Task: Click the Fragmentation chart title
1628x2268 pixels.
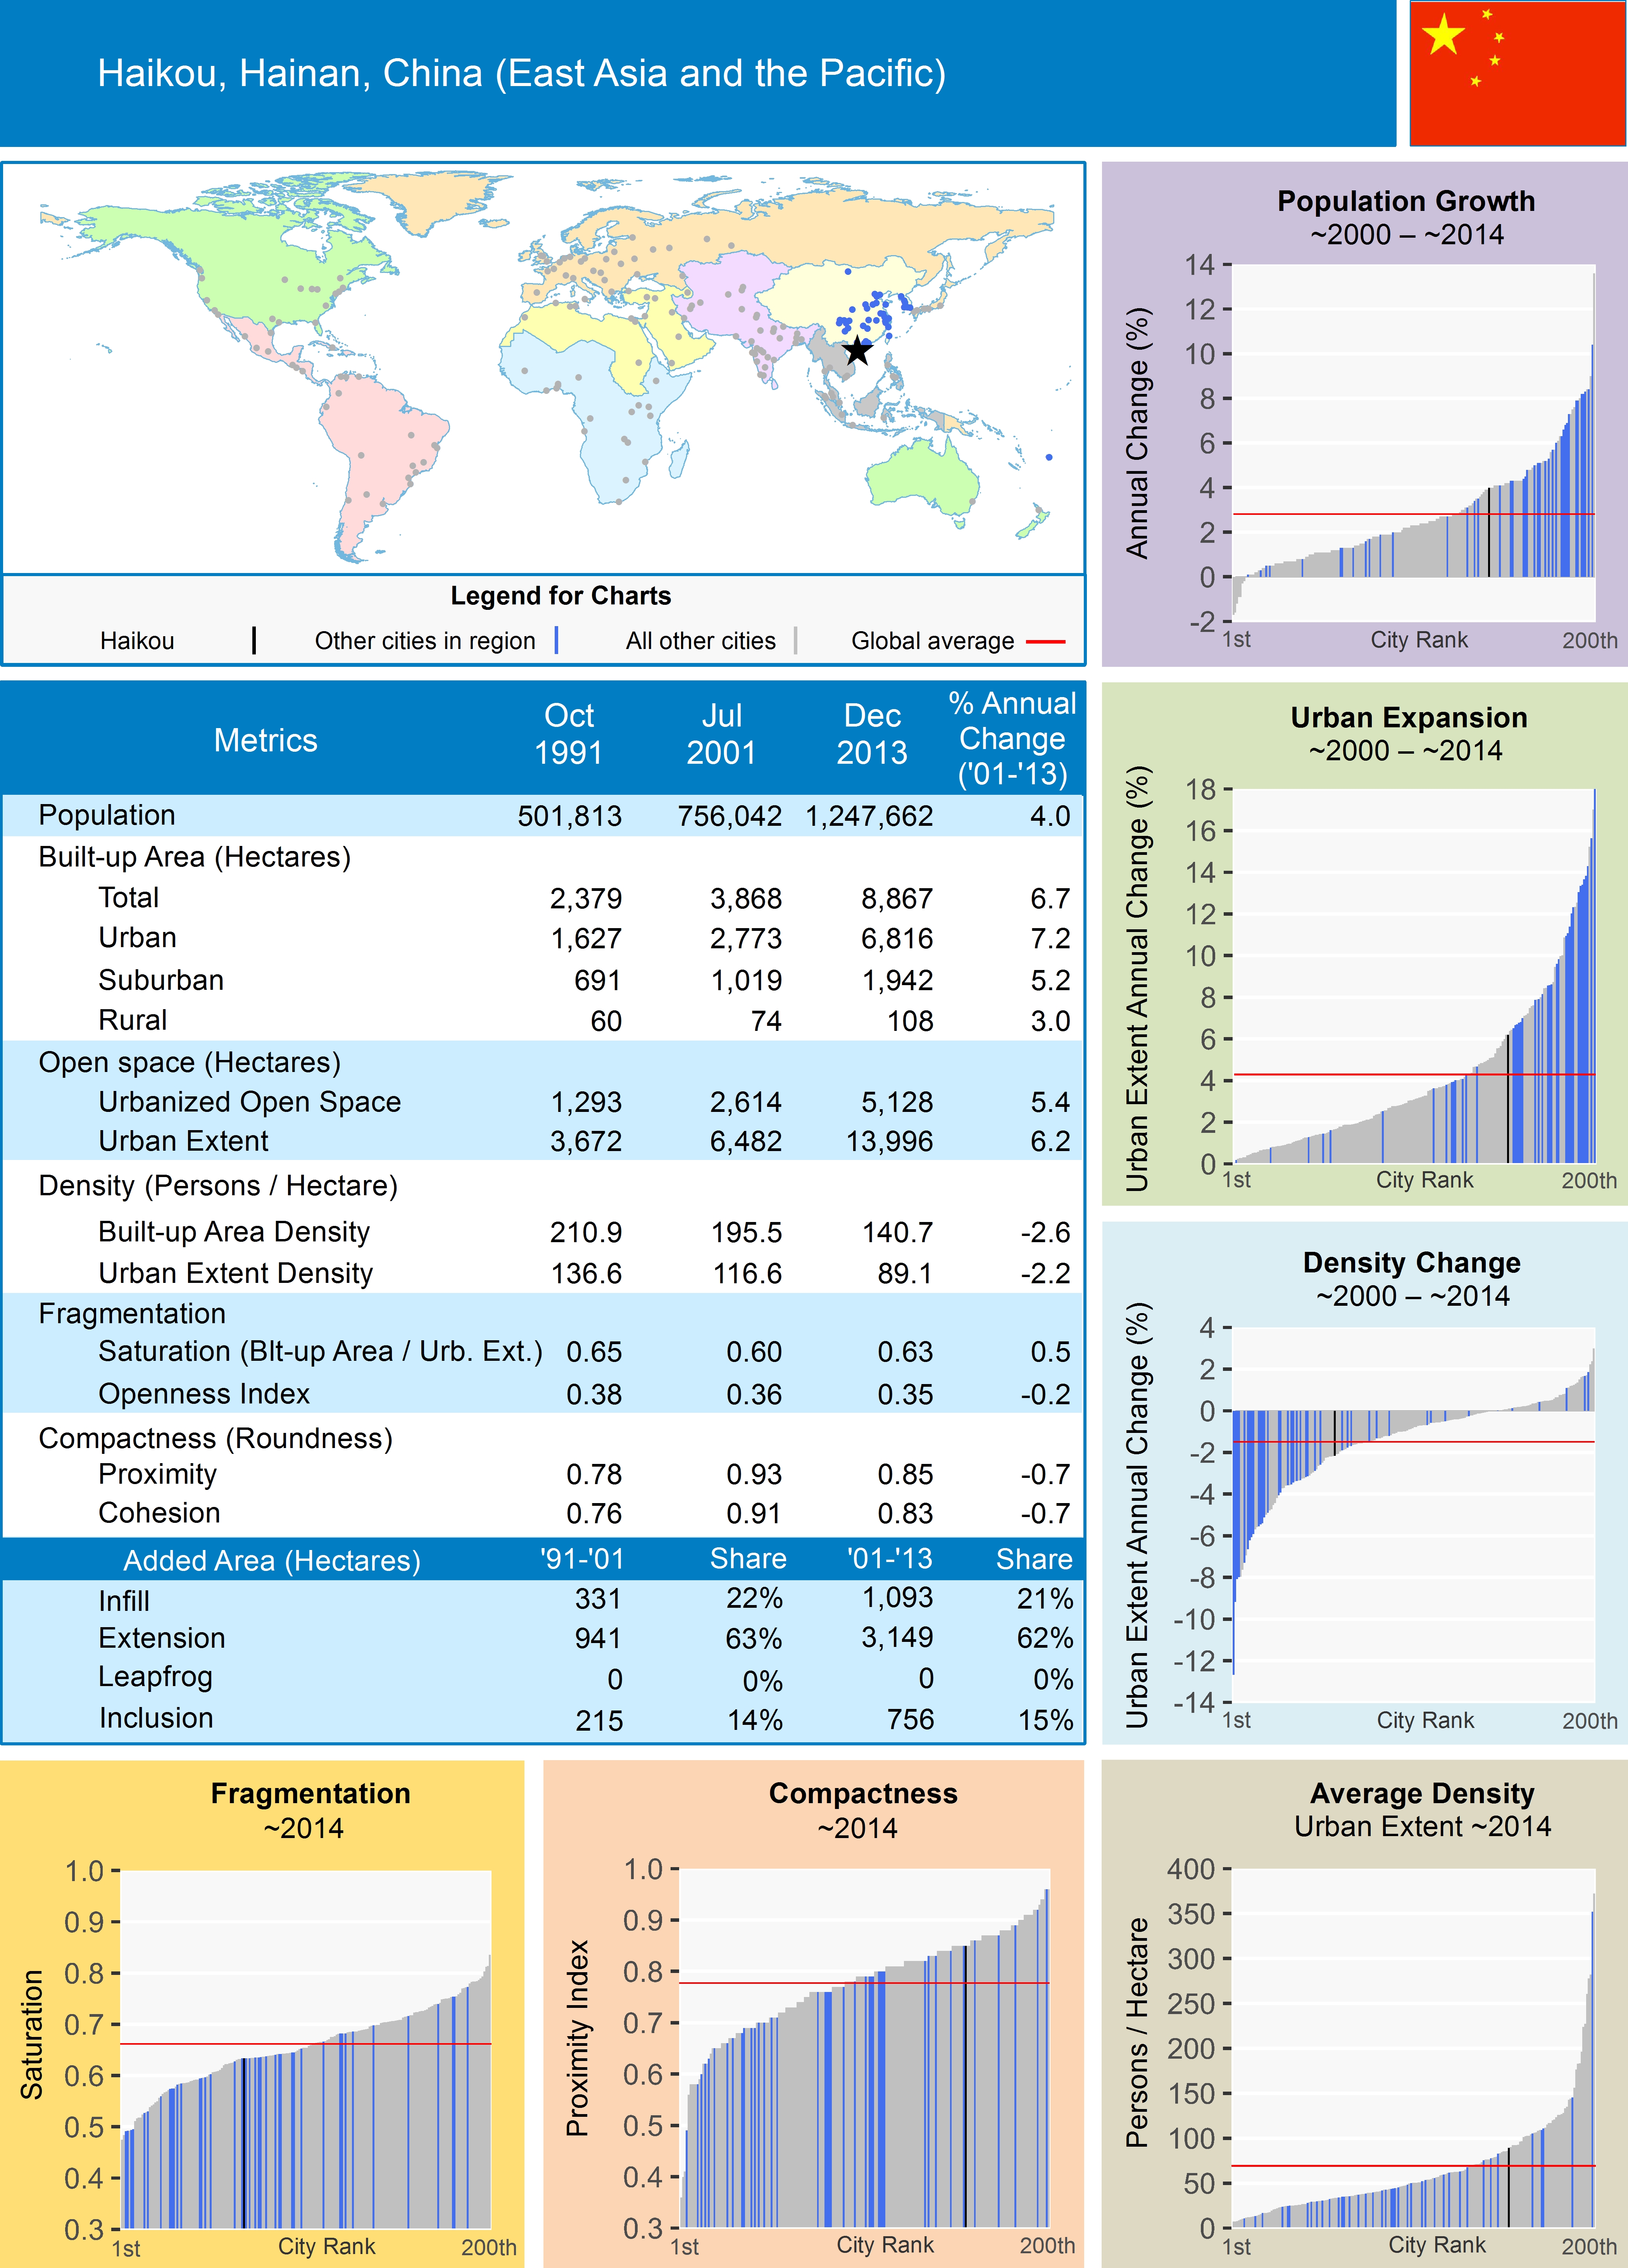Action: click(310, 1793)
